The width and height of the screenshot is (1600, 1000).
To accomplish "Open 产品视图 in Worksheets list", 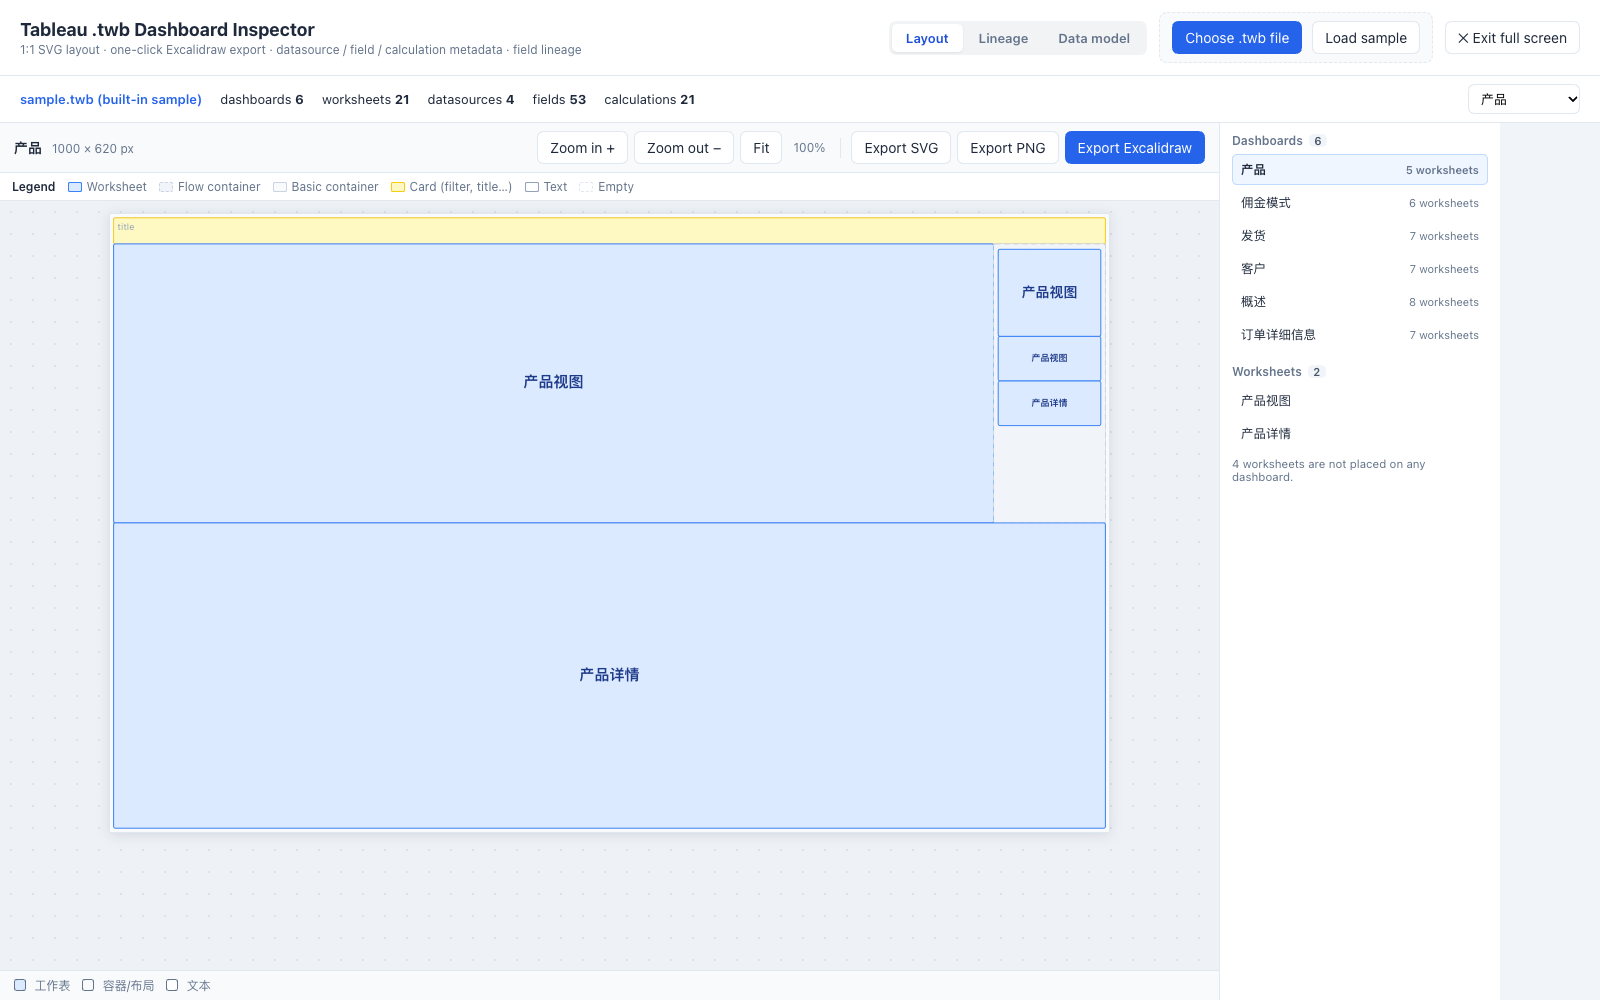I will click(x=1360, y=401).
